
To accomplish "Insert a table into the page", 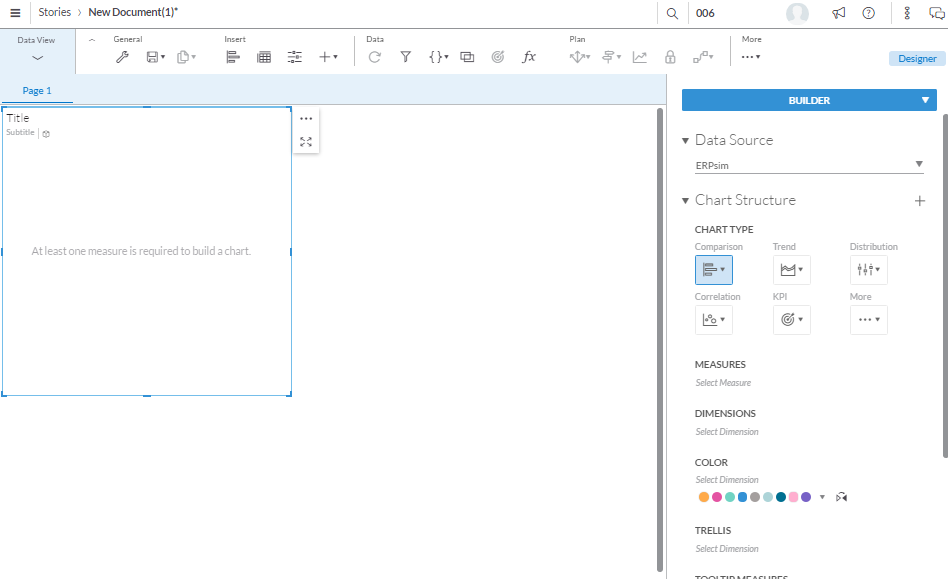I will pyautogui.click(x=263, y=57).
